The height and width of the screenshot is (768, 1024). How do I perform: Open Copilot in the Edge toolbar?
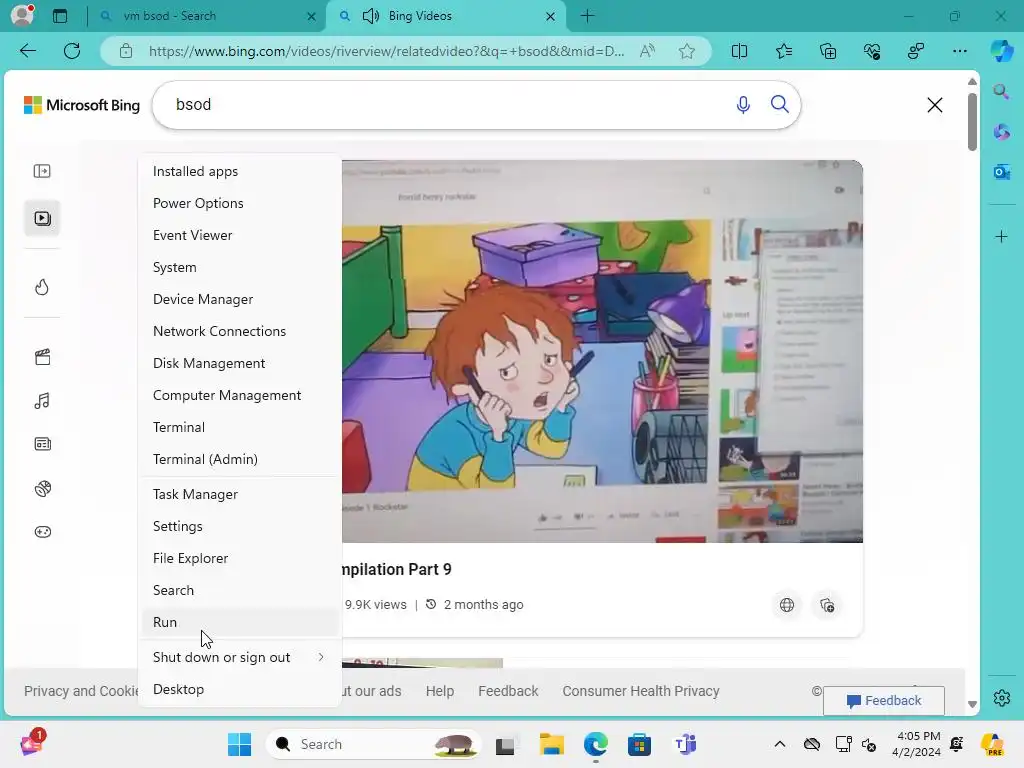tap(1001, 51)
